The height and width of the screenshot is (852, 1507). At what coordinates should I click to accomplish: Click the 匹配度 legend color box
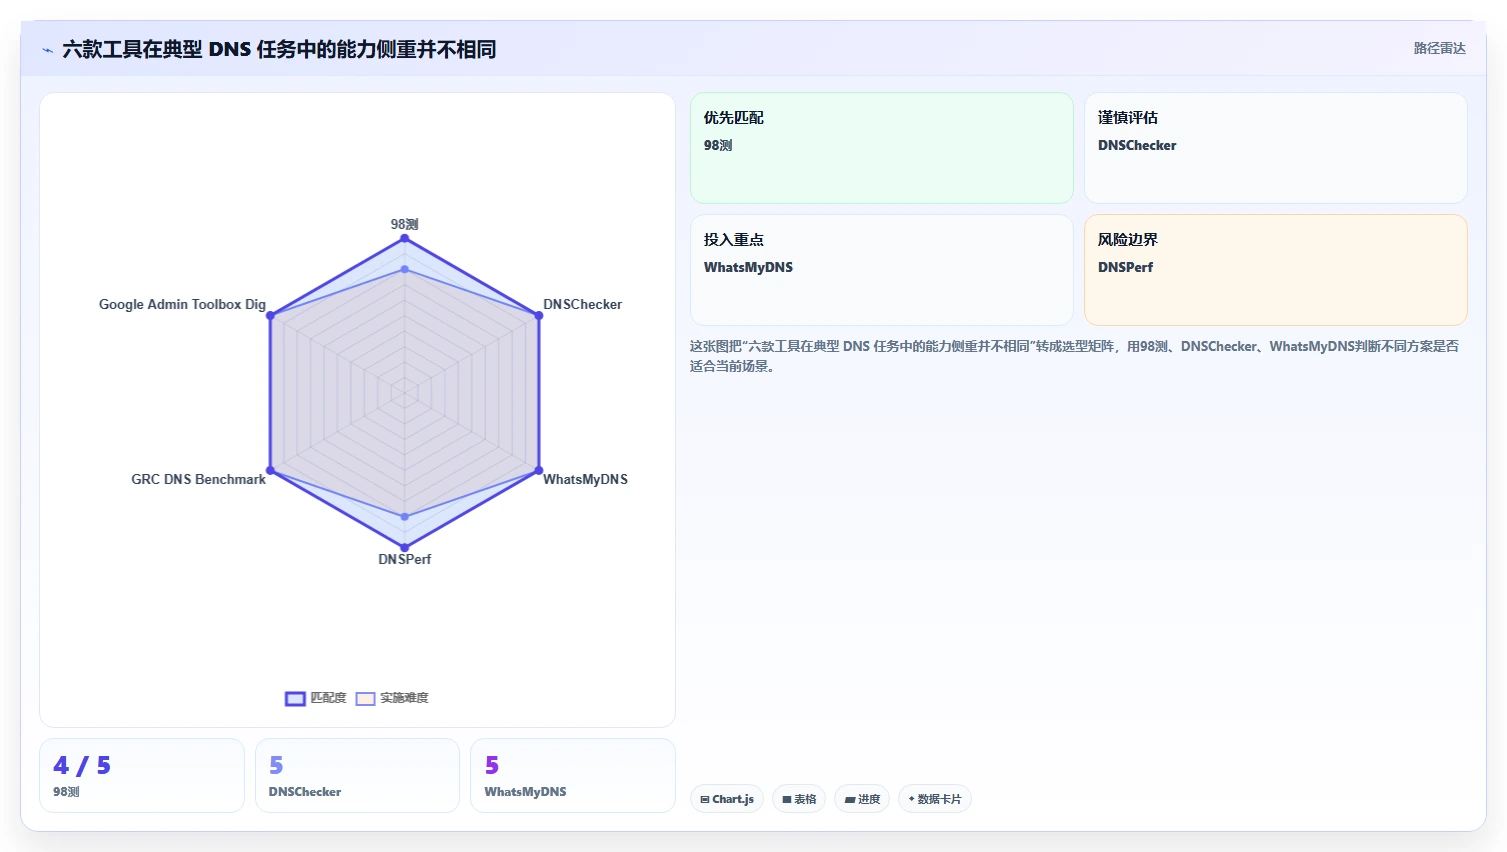click(x=295, y=699)
